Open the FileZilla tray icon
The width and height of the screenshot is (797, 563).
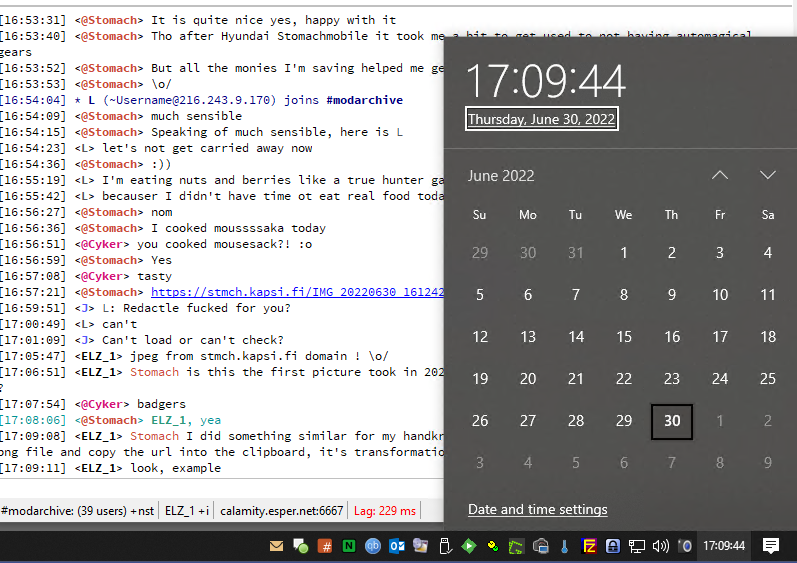589,546
